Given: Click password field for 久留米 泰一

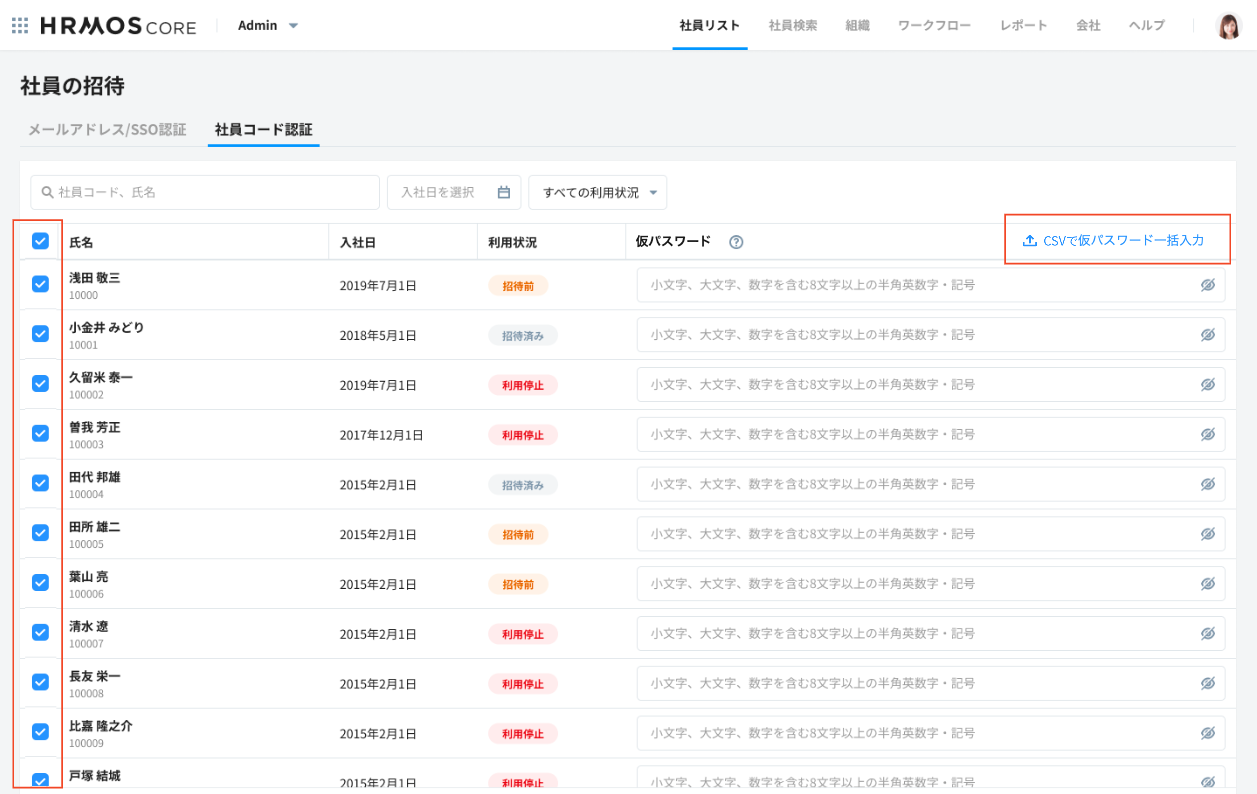Looking at the screenshot, I should (915, 384).
